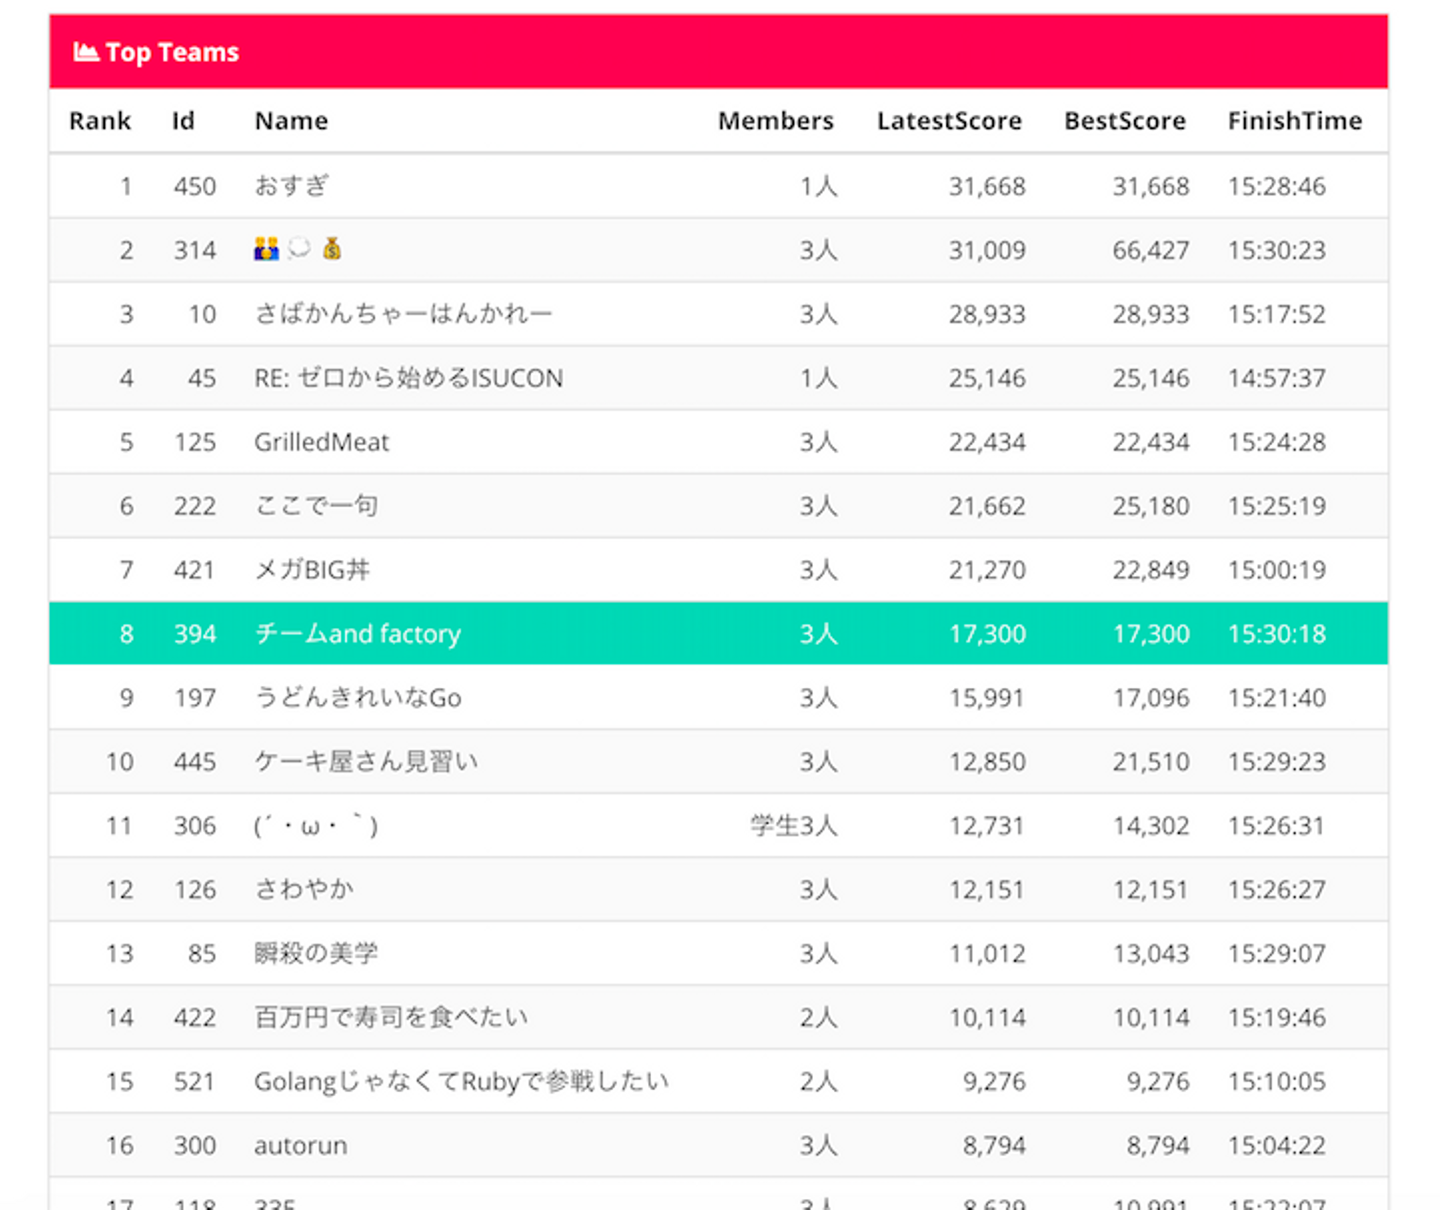This screenshot has width=1440, height=1210.
Task: Click the autorun team name
Action: pyautogui.click(x=300, y=1145)
